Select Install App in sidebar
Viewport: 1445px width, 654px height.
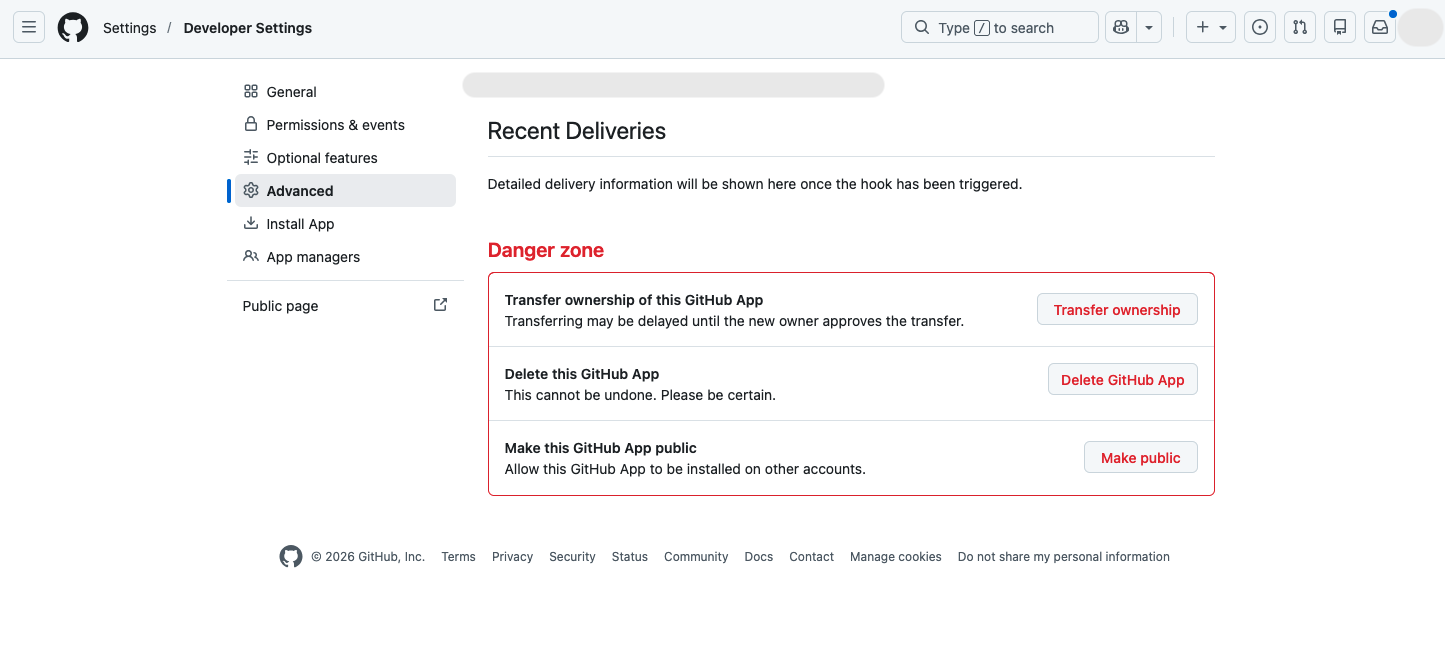click(x=345, y=224)
